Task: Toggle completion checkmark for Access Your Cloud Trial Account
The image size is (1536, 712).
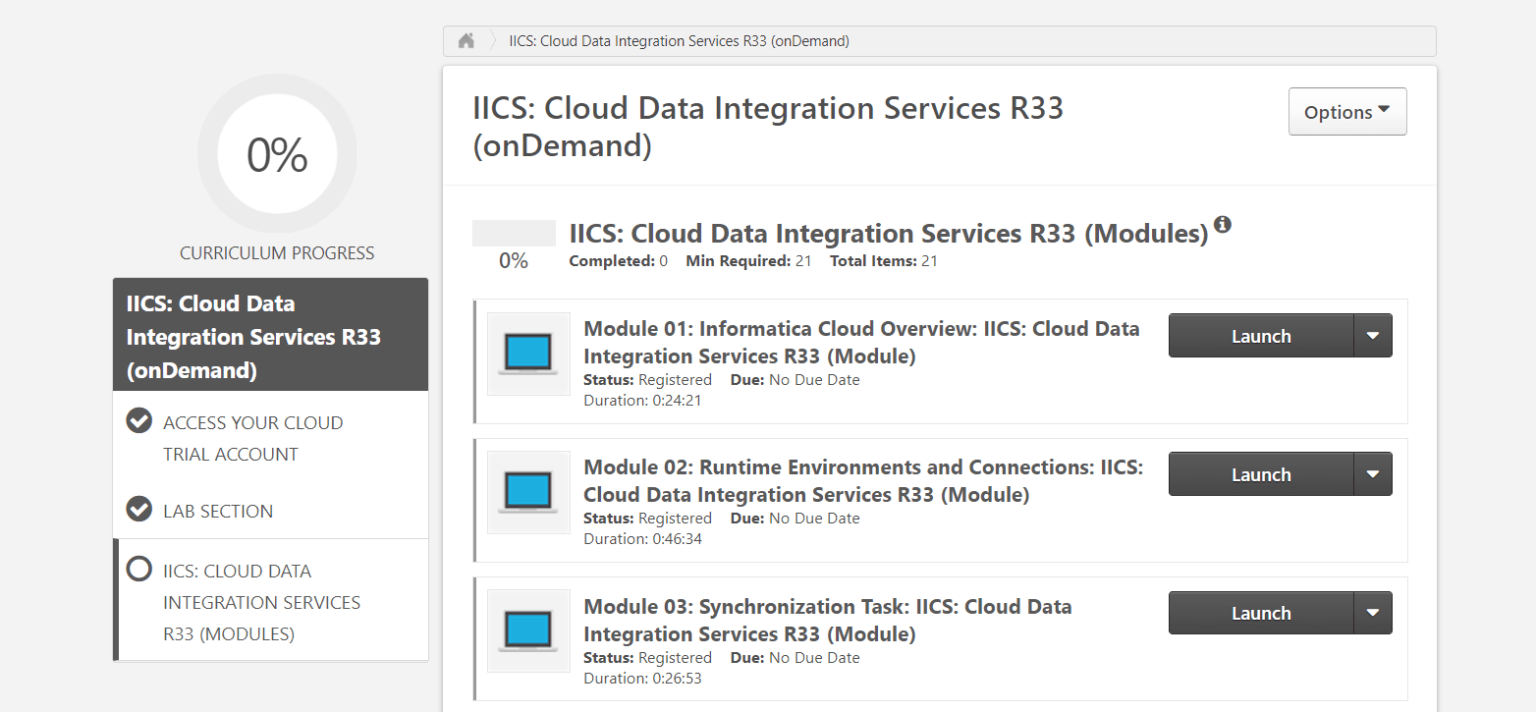Action: tap(138, 421)
